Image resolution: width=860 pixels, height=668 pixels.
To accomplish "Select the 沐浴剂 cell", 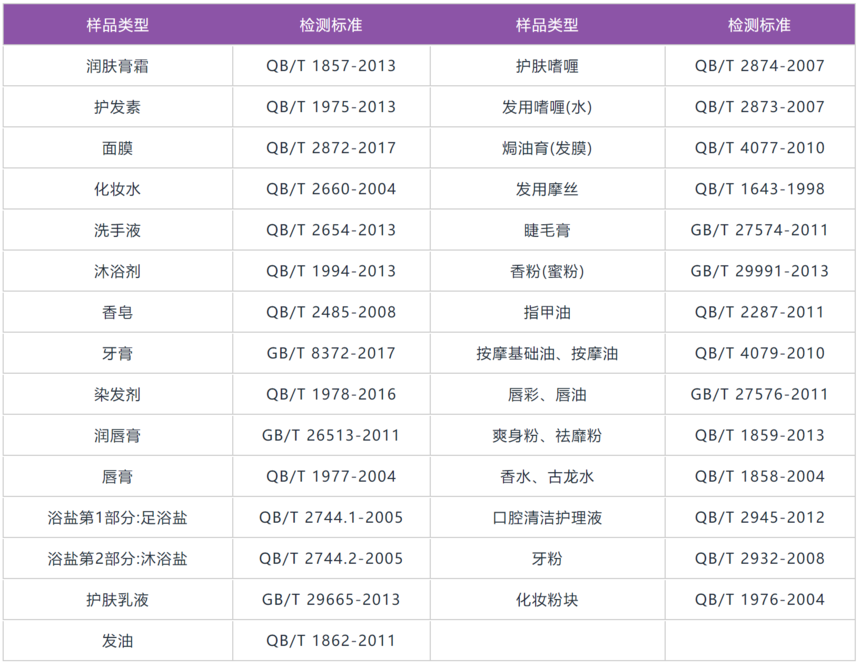I will pyautogui.click(x=117, y=271).
